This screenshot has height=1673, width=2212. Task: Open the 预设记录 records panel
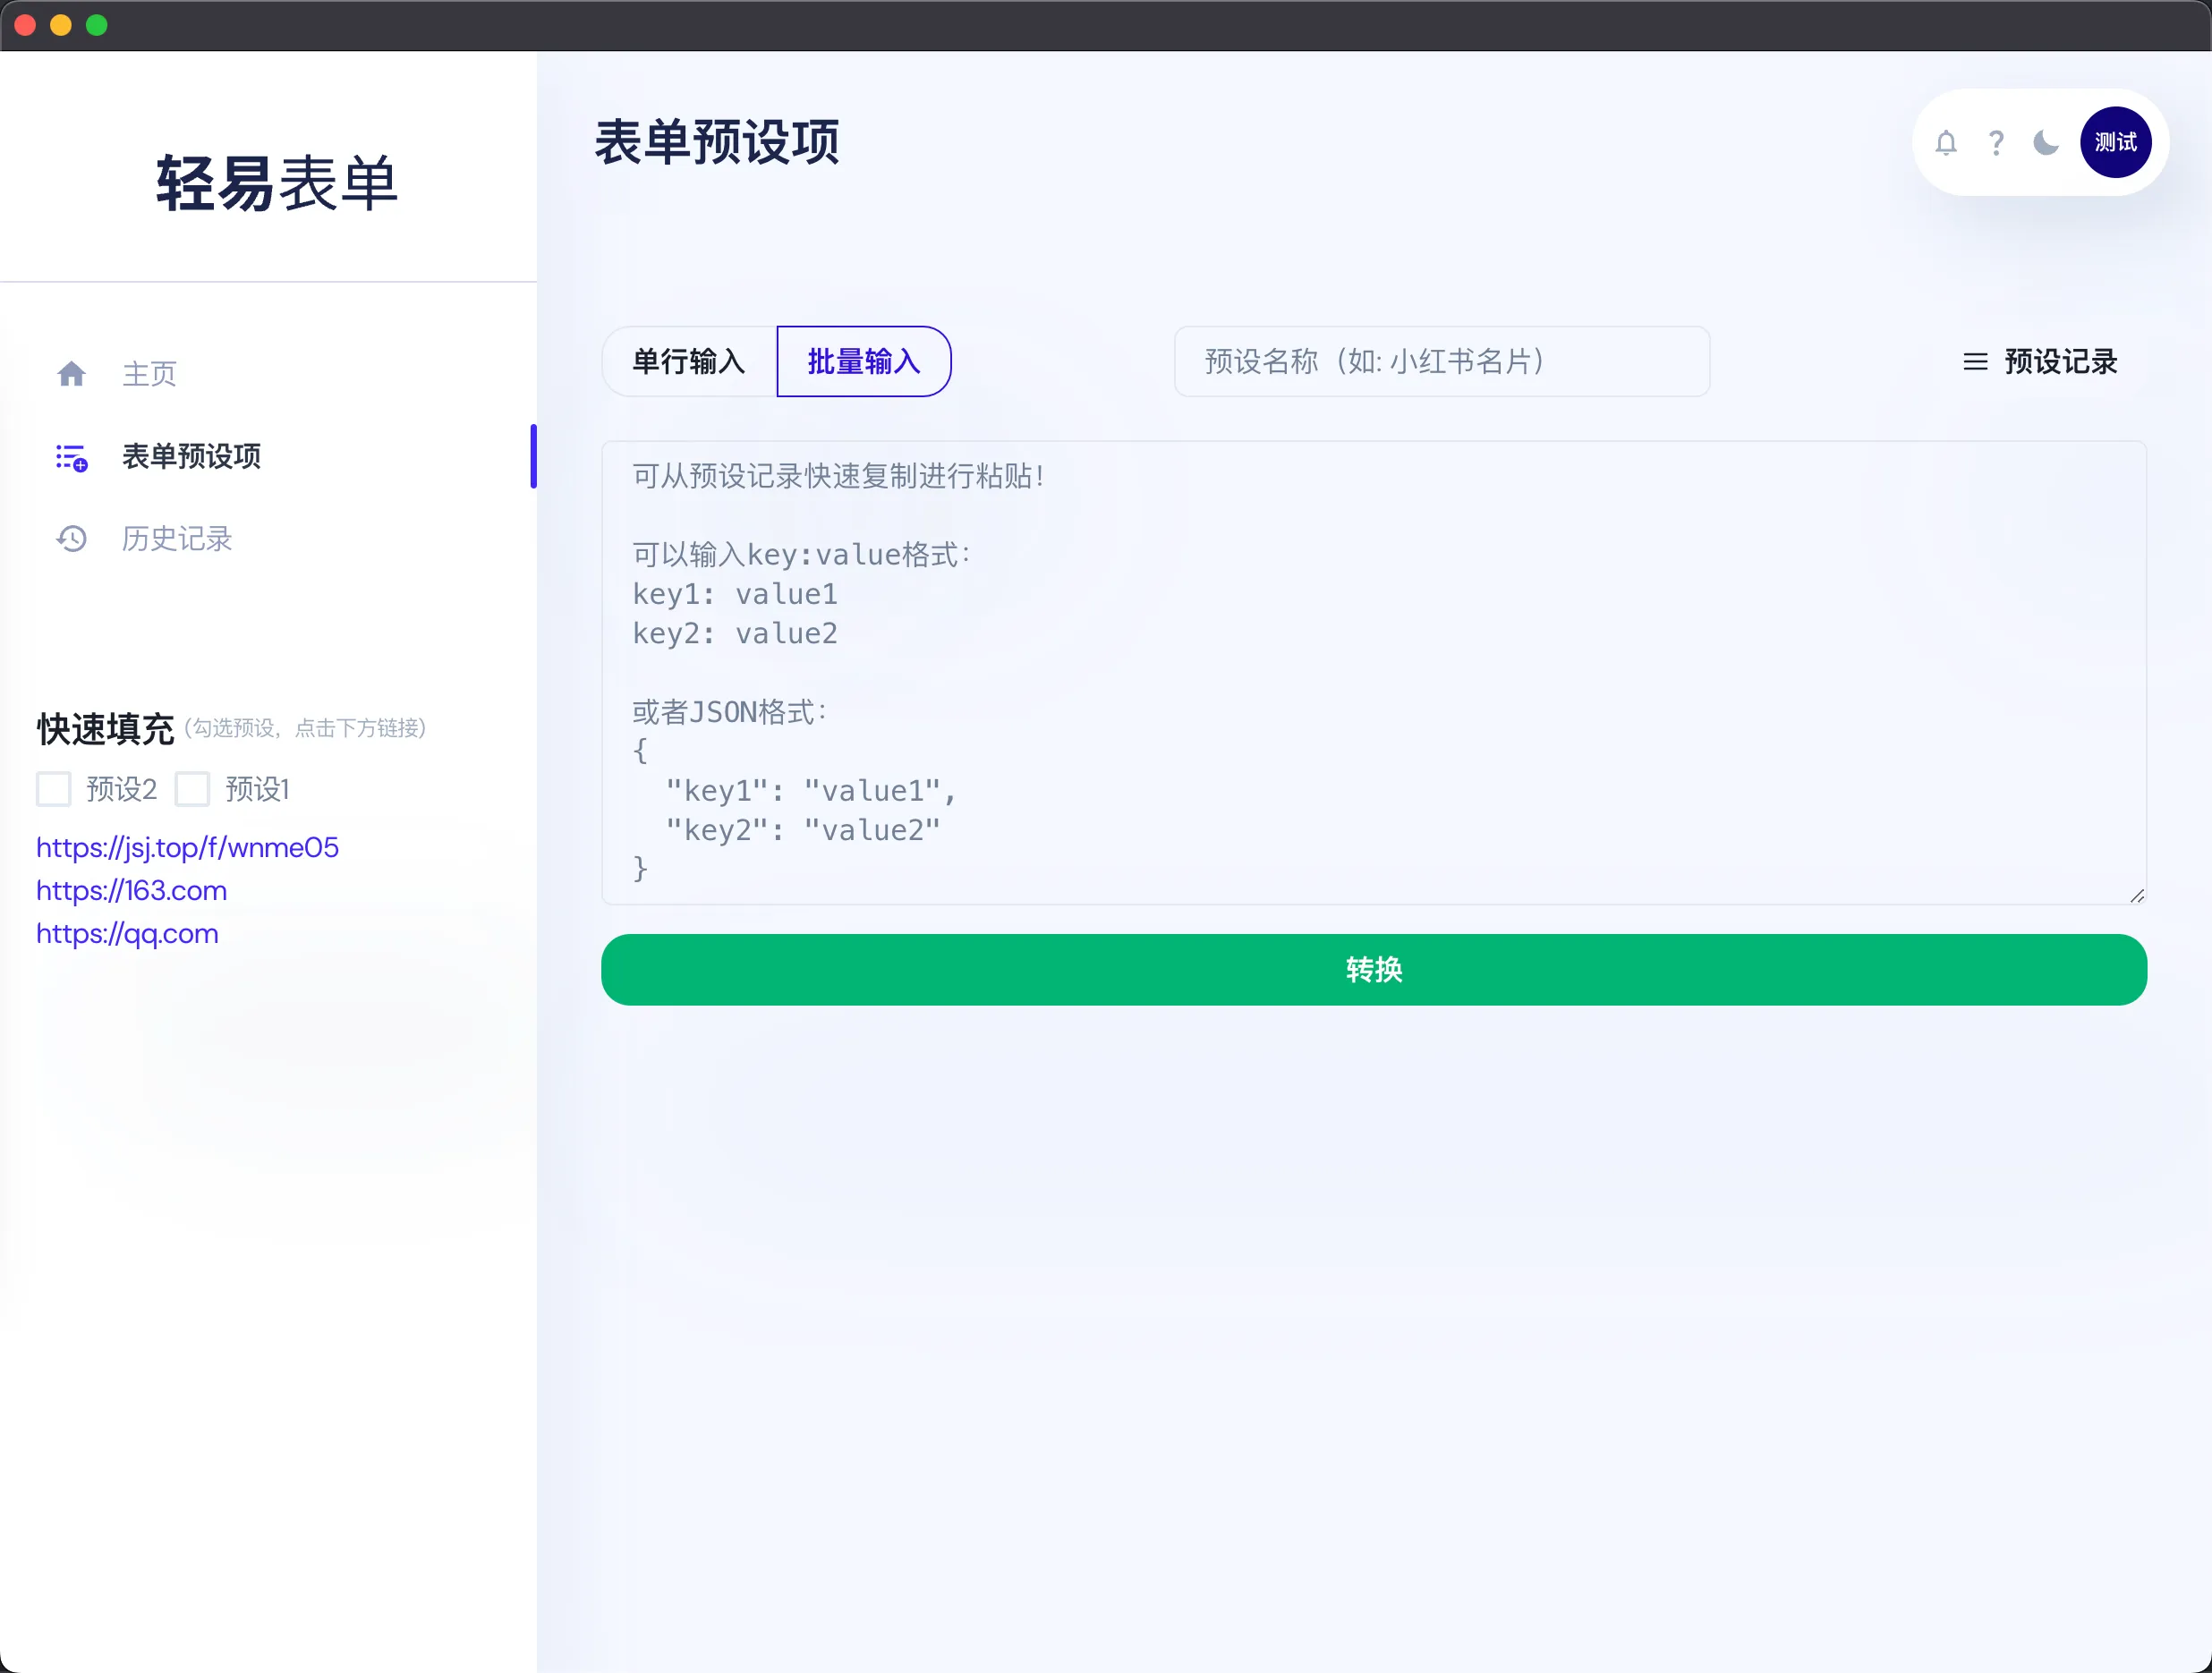tap(2058, 362)
